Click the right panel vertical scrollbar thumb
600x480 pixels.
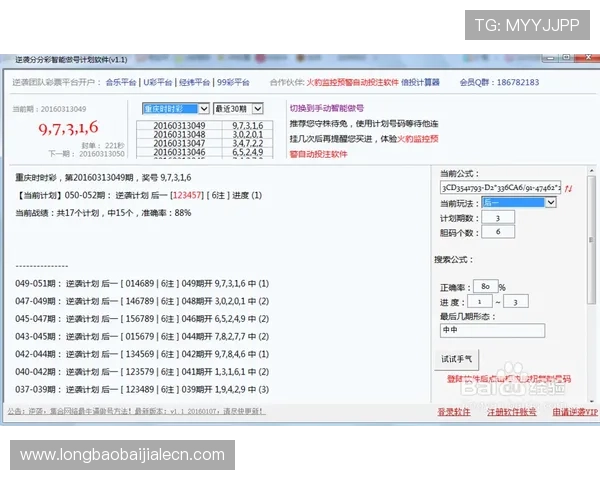pos(591,240)
